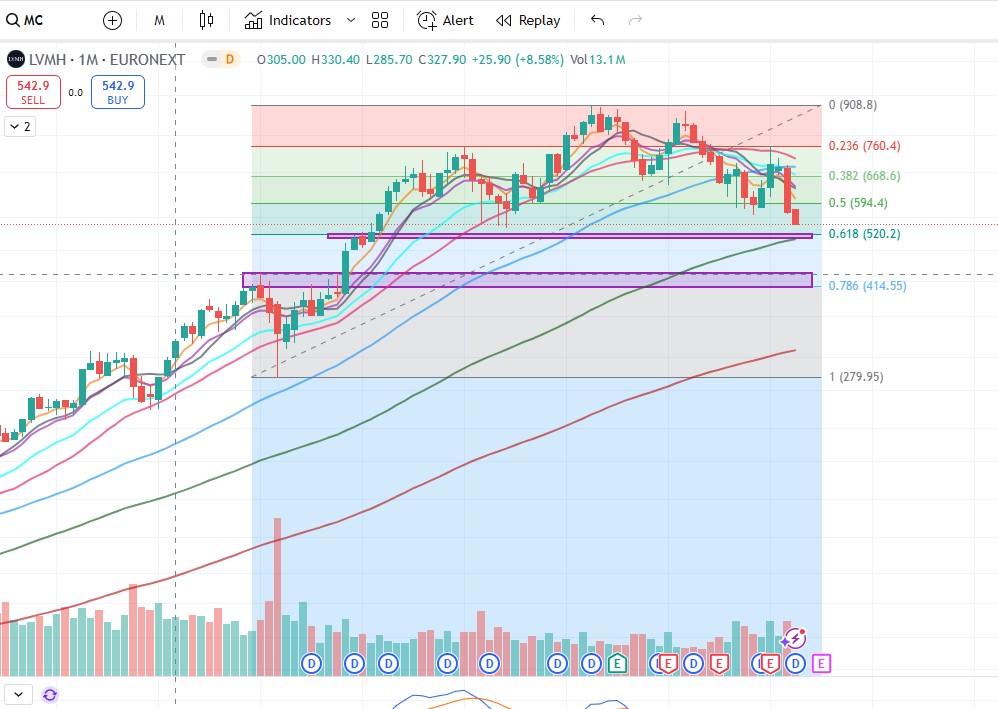Screen dimensions: 998x709
Task: Start bar Replay mode
Action: [528, 20]
